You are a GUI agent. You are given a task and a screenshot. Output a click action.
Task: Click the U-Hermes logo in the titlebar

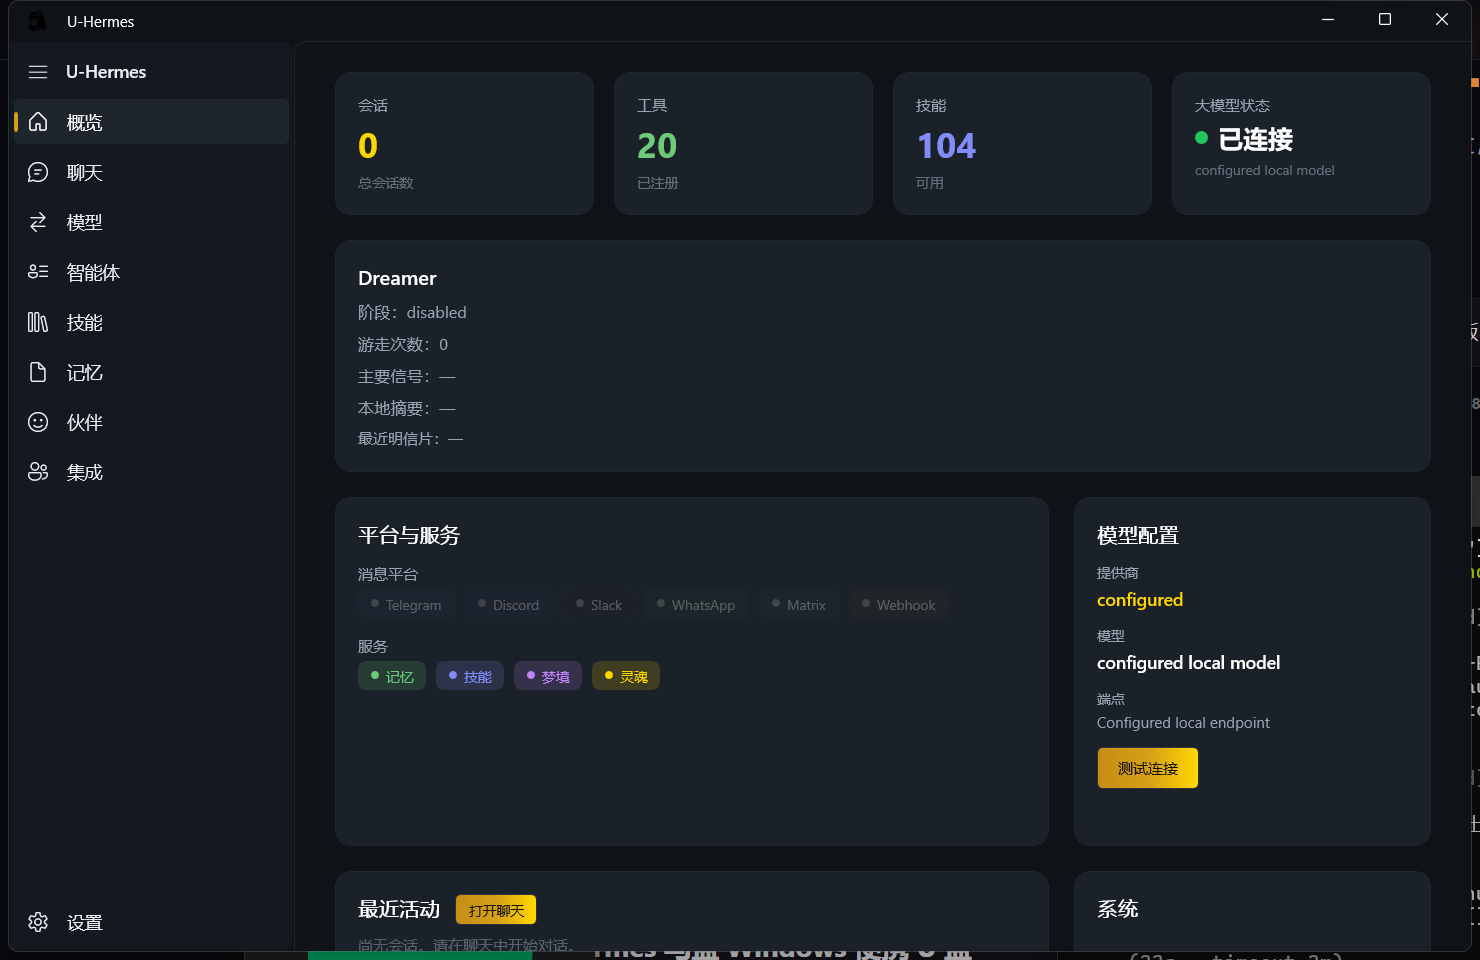(39, 21)
